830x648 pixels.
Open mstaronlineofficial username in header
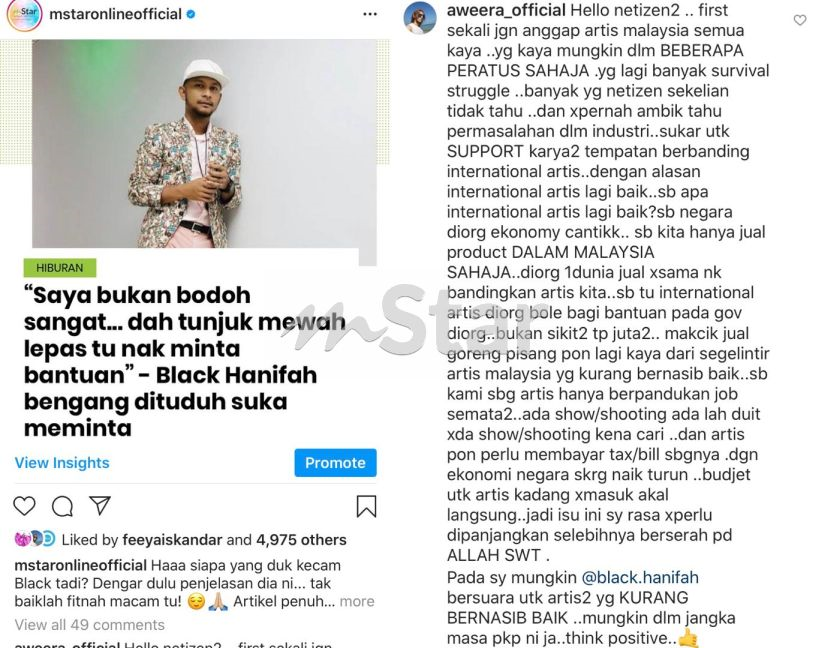coord(115,14)
